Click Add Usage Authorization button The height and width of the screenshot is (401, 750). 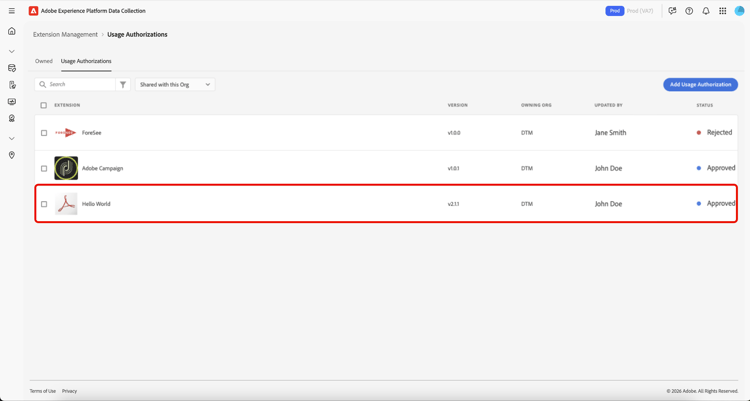click(700, 84)
